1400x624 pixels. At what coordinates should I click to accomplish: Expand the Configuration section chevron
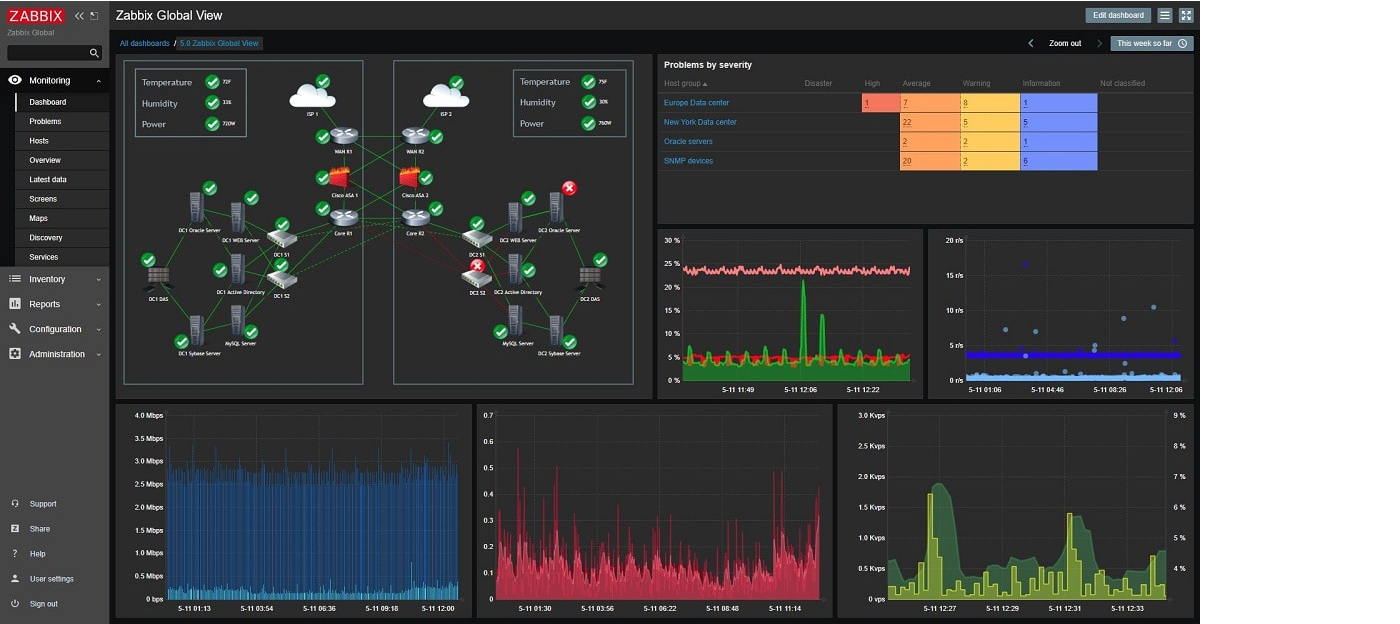pyautogui.click(x=98, y=330)
